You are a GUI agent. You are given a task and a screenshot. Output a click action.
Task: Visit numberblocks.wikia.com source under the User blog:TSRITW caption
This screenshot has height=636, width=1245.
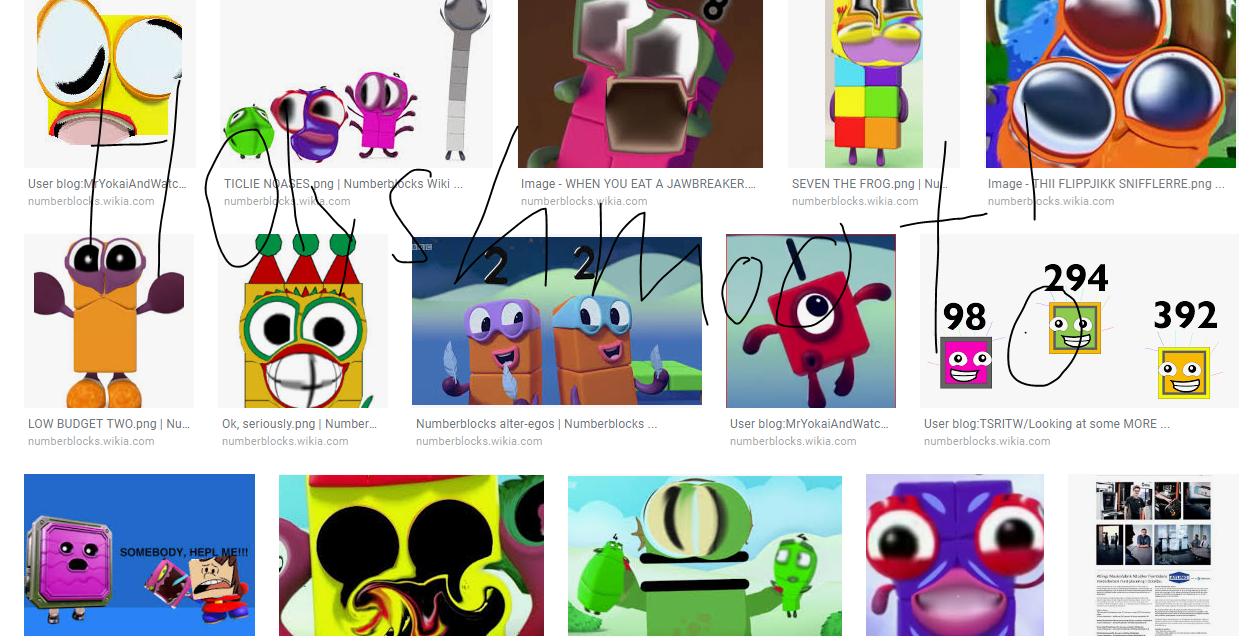pos(987,441)
